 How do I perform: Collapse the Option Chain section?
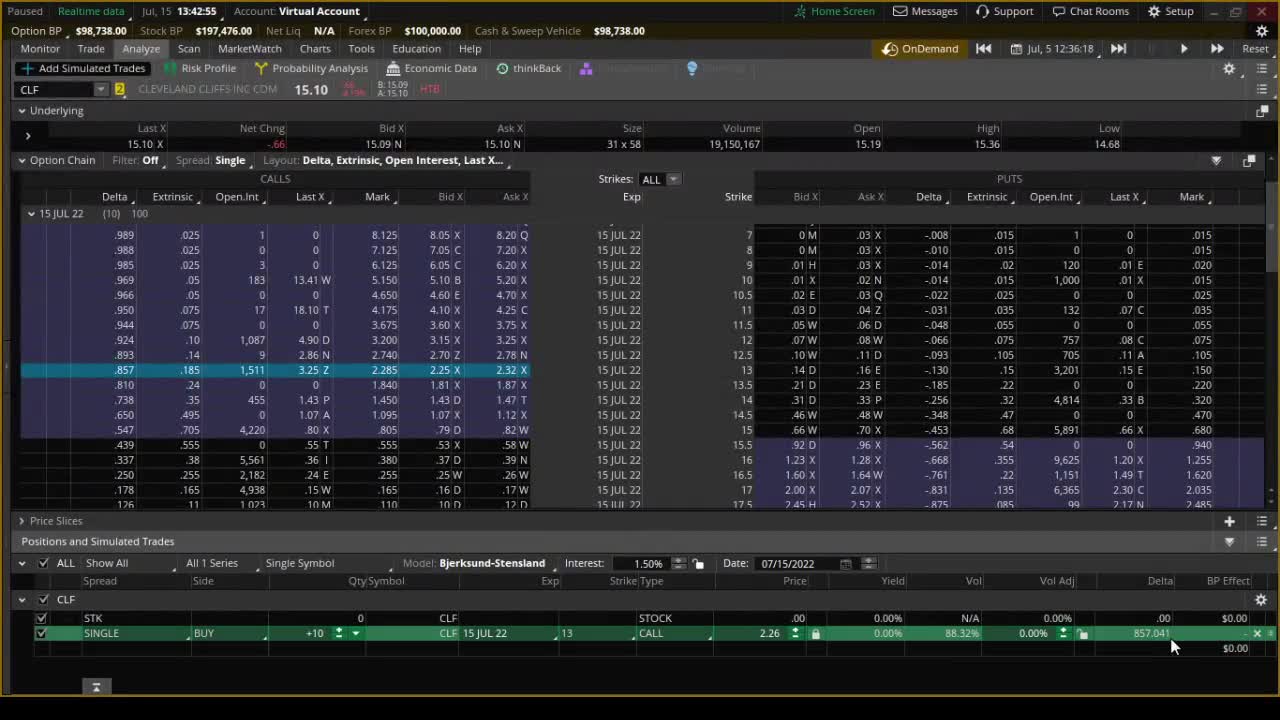point(21,160)
